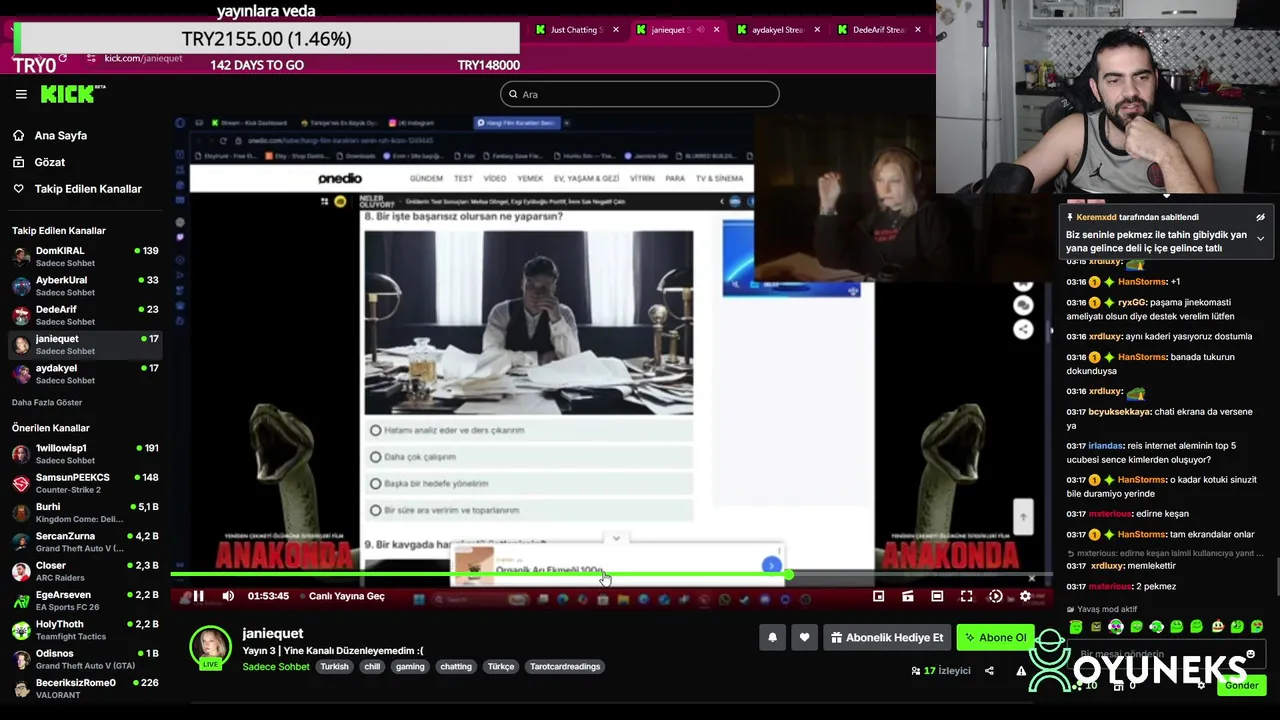Pause the stream with the pause button
Image resolution: width=1280 pixels, height=720 pixels.
pos(198,596)
